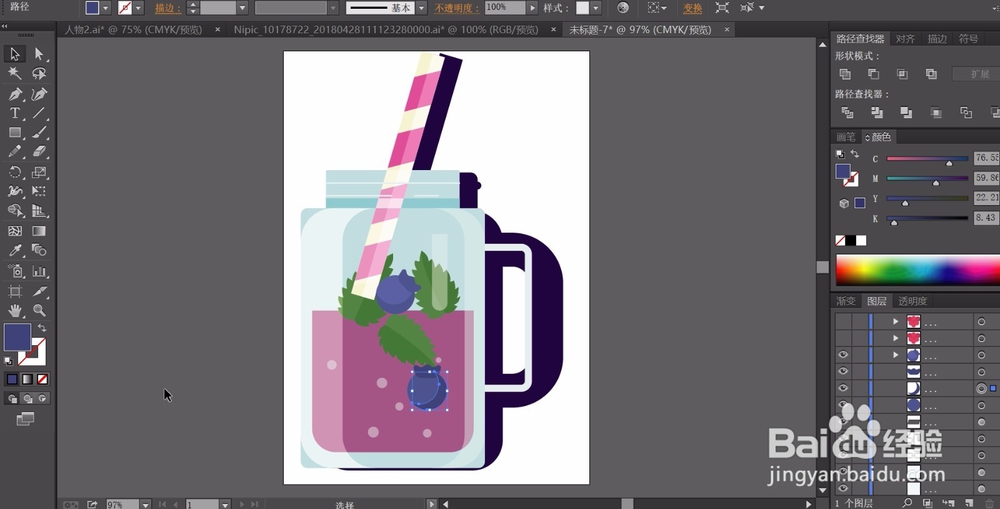
Task: Open the 渐变 panel tab
Action: pyautogui.click(x=846, y=301)
